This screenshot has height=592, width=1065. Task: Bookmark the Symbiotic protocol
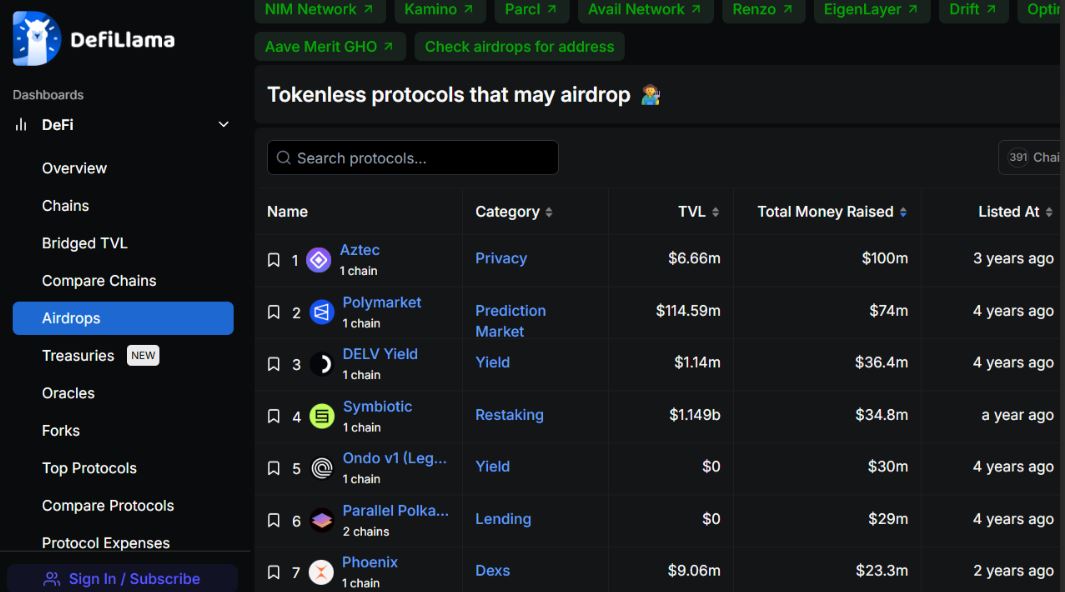(x=274, y=416)
